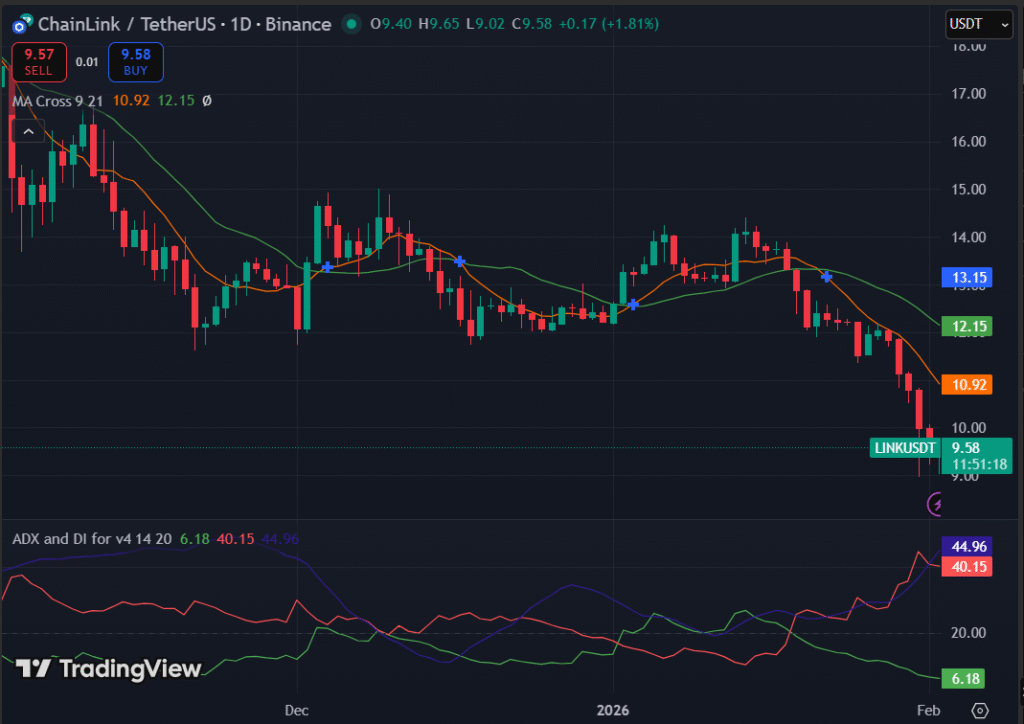Click the 12.15 green MA price label
Viewport: 1024px width, 724px height.
[x=967, y=326]
